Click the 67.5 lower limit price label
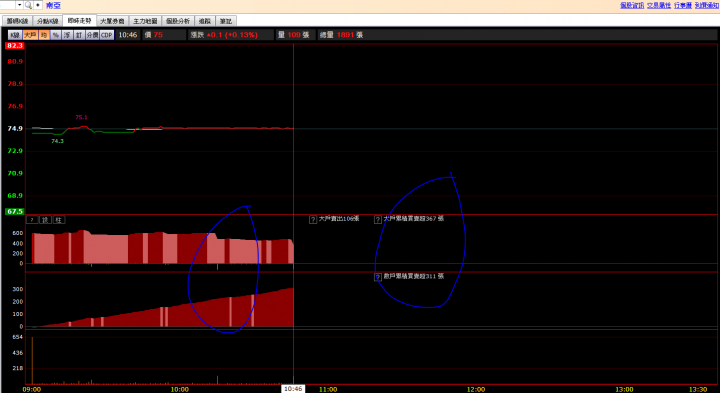Viewport: 720px width, 393px height. (x=15, y=212)
